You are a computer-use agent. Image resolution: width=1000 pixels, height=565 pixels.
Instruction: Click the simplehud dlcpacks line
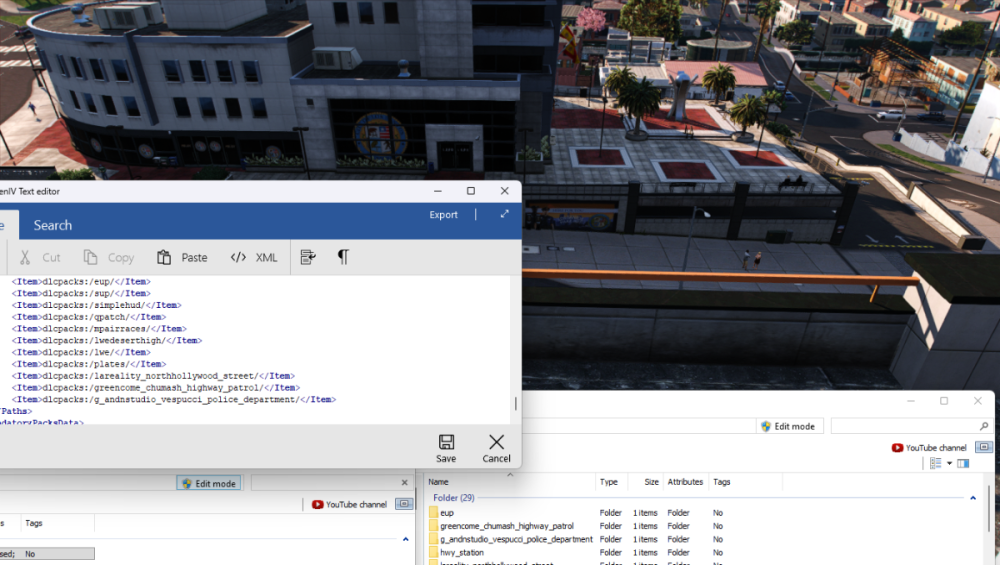[x=96, y=305]
